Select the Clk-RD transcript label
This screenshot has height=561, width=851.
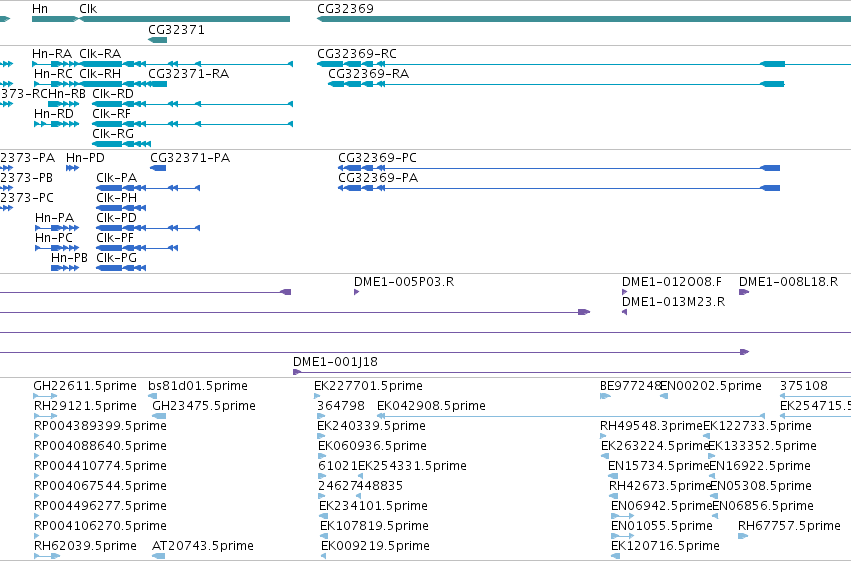point(113,94)
